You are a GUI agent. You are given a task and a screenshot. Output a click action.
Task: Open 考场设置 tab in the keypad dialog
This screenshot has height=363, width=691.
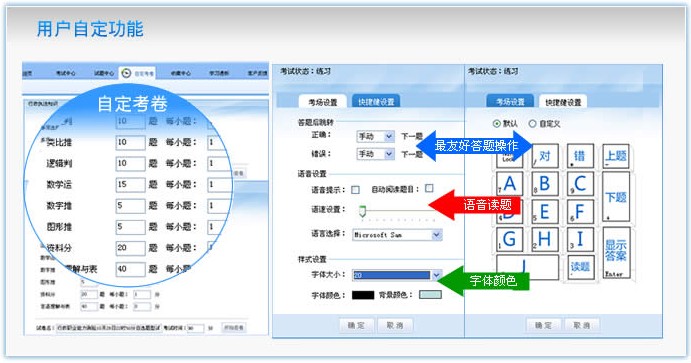tap(510, 102)
